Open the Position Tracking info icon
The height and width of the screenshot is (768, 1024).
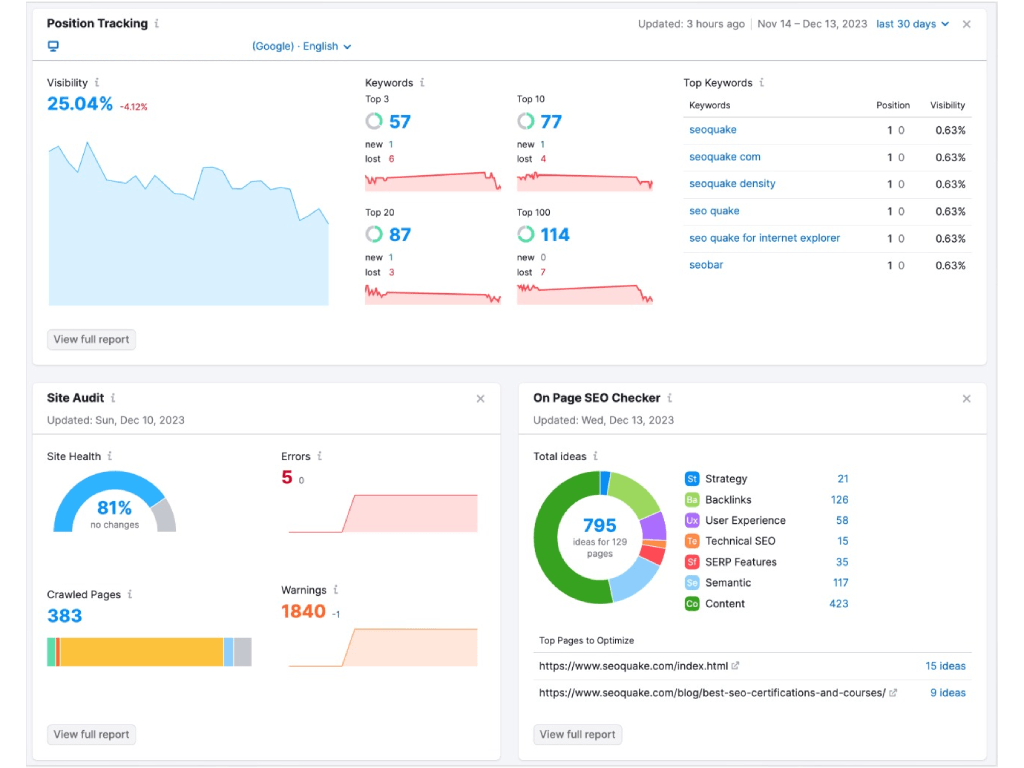[157, 24]
